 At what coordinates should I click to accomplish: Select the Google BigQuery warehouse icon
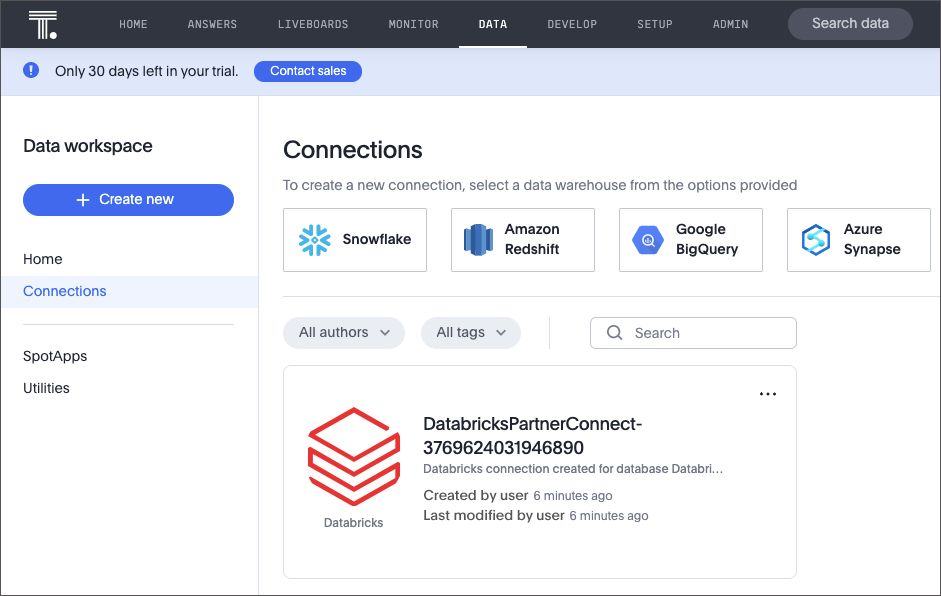point(647,240)
